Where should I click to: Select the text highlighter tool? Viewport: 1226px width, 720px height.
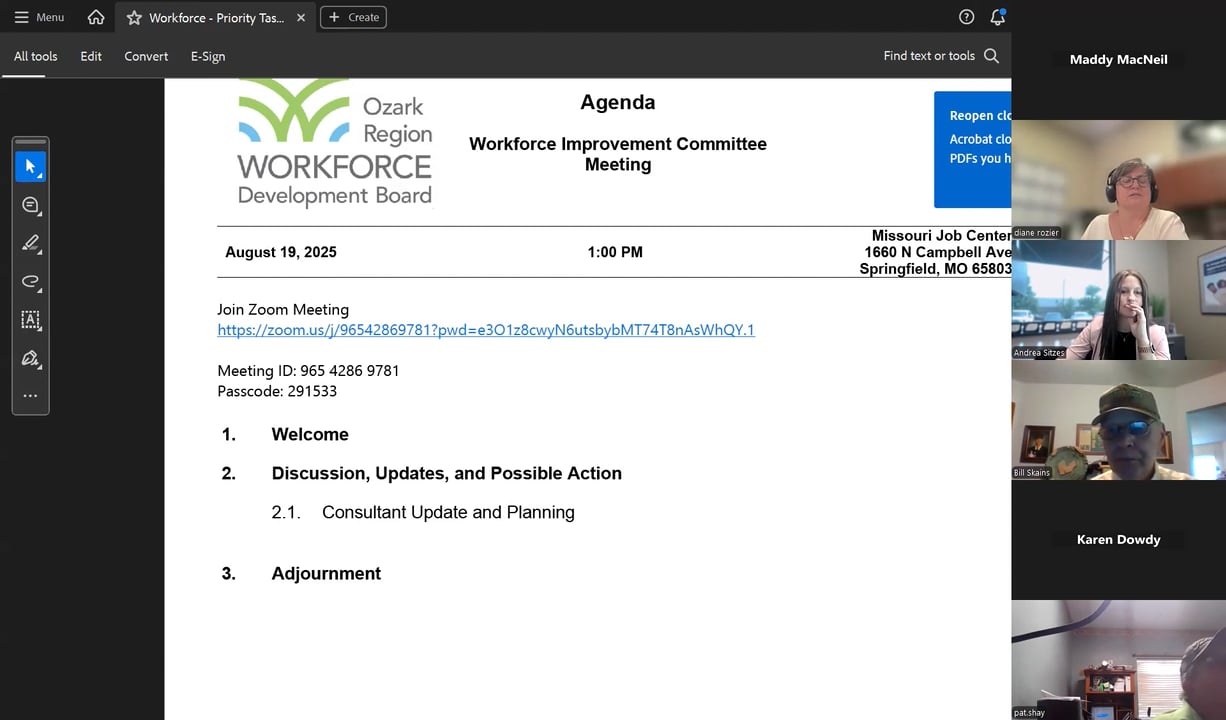(x=31, y=243)
